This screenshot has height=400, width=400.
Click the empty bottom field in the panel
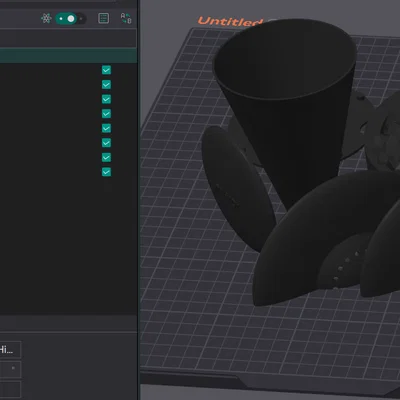[x=10, y=389]
